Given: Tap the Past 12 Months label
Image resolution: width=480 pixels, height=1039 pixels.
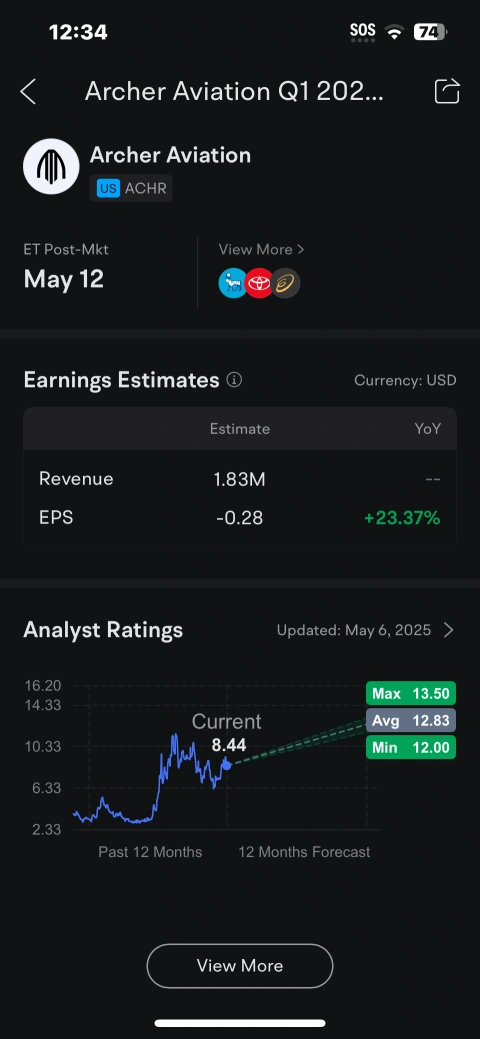Looking at the screenshot, I should [150, 852].
